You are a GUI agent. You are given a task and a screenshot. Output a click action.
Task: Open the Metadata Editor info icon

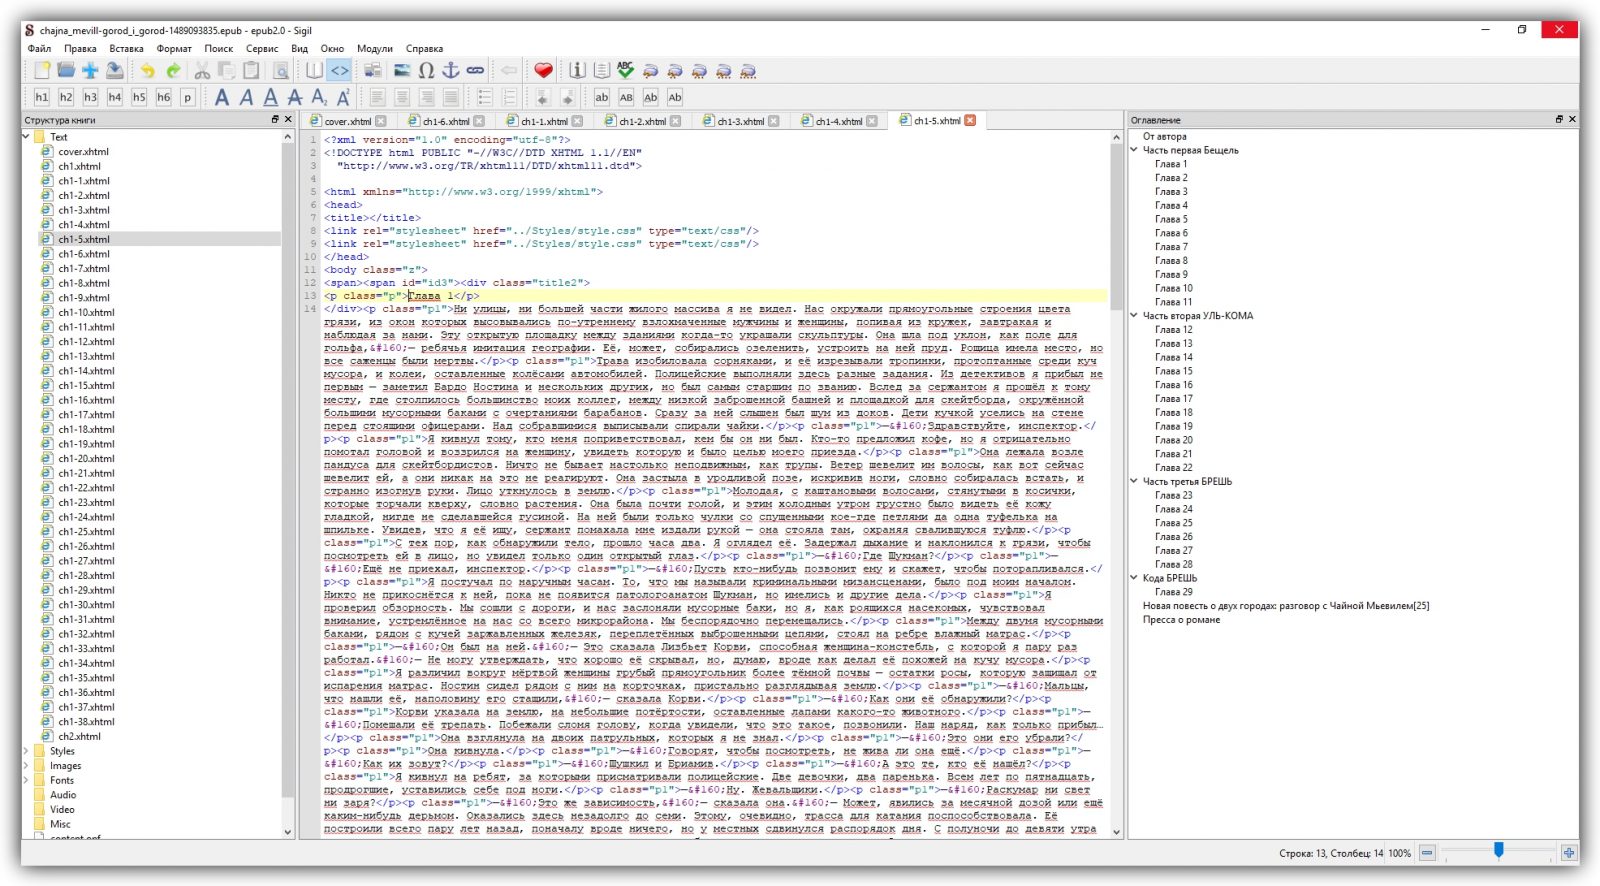[x=577, y=70]
